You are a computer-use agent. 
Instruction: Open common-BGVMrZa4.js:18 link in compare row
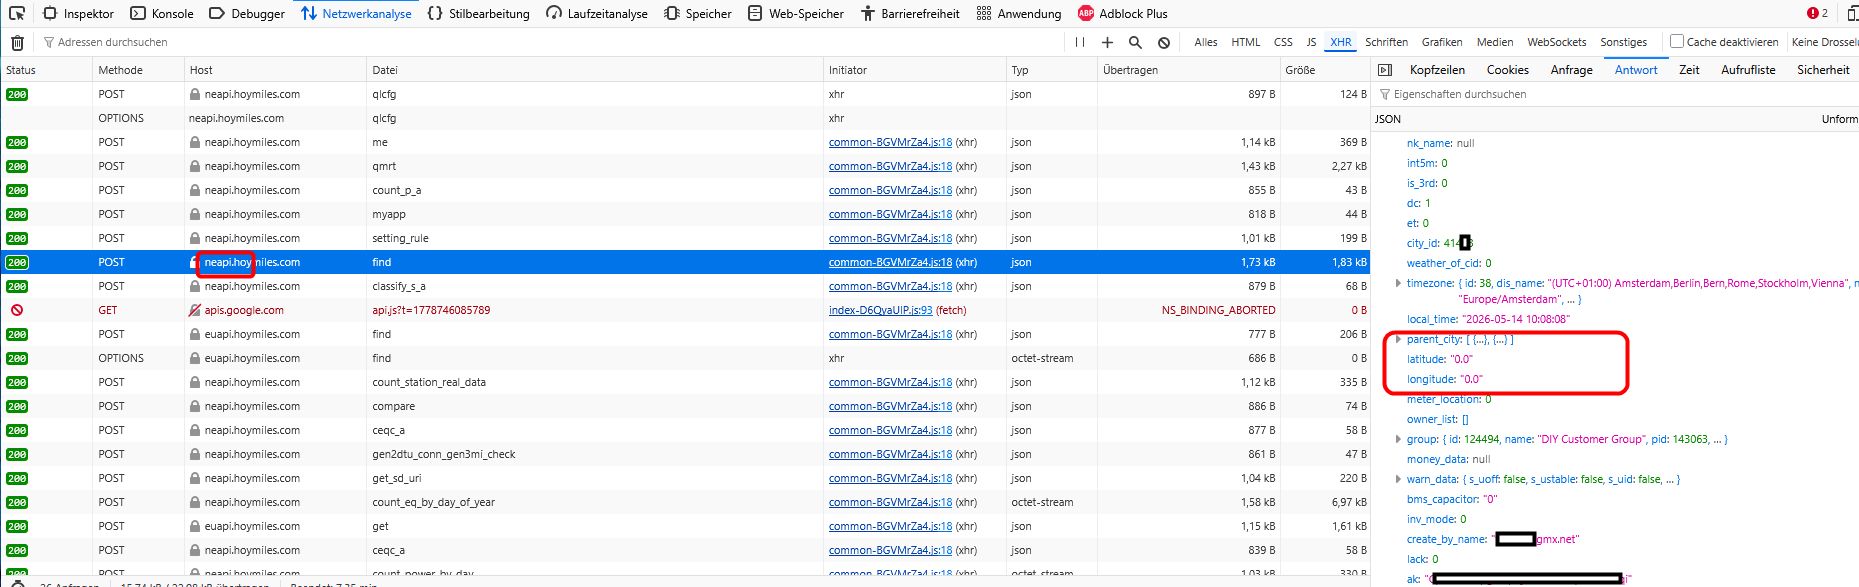890,406
